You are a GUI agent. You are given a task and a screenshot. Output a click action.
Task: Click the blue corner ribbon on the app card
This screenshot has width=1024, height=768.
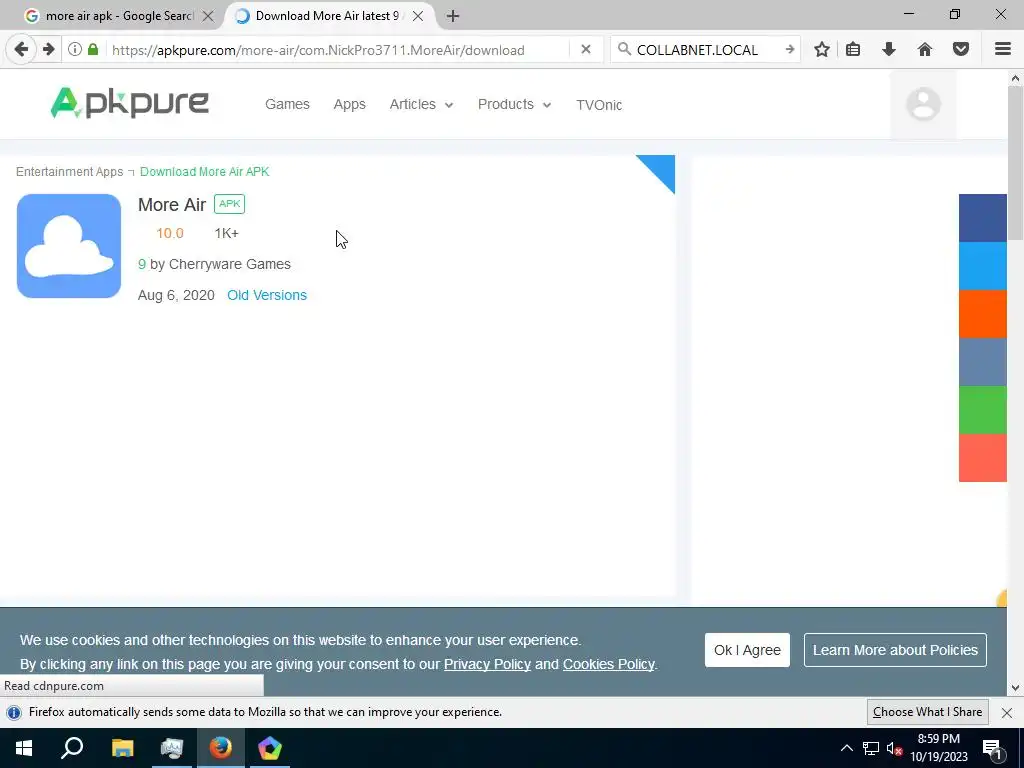pos(661,169)
